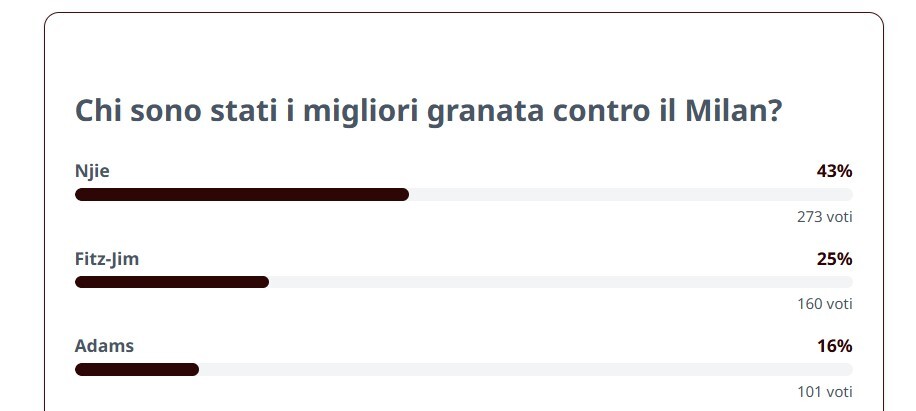Click the grey unfilled part of Adams' bar
The image size is (916, 411).
pos(526,370)
